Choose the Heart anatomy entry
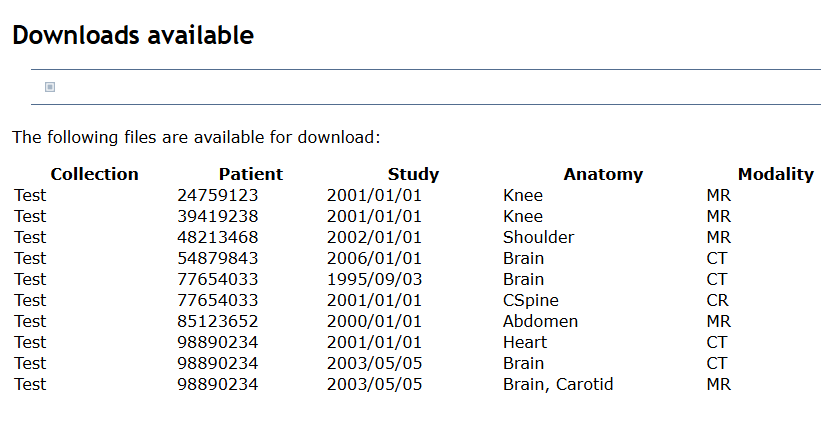Screen dimensions: 821x429 (x=525, y=342)
